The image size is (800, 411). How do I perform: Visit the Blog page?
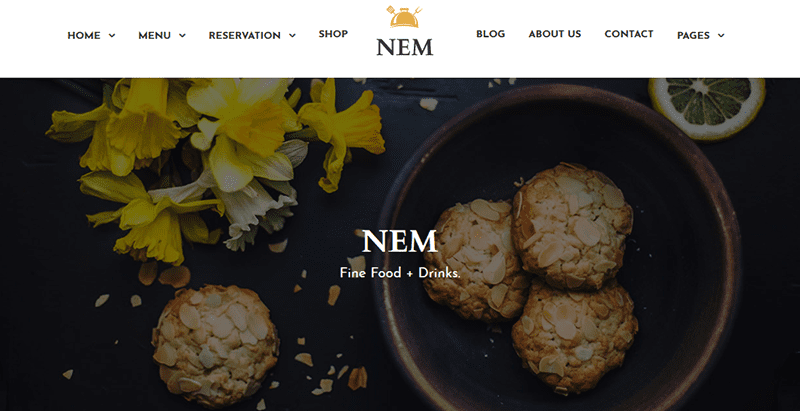pos(490,34)
